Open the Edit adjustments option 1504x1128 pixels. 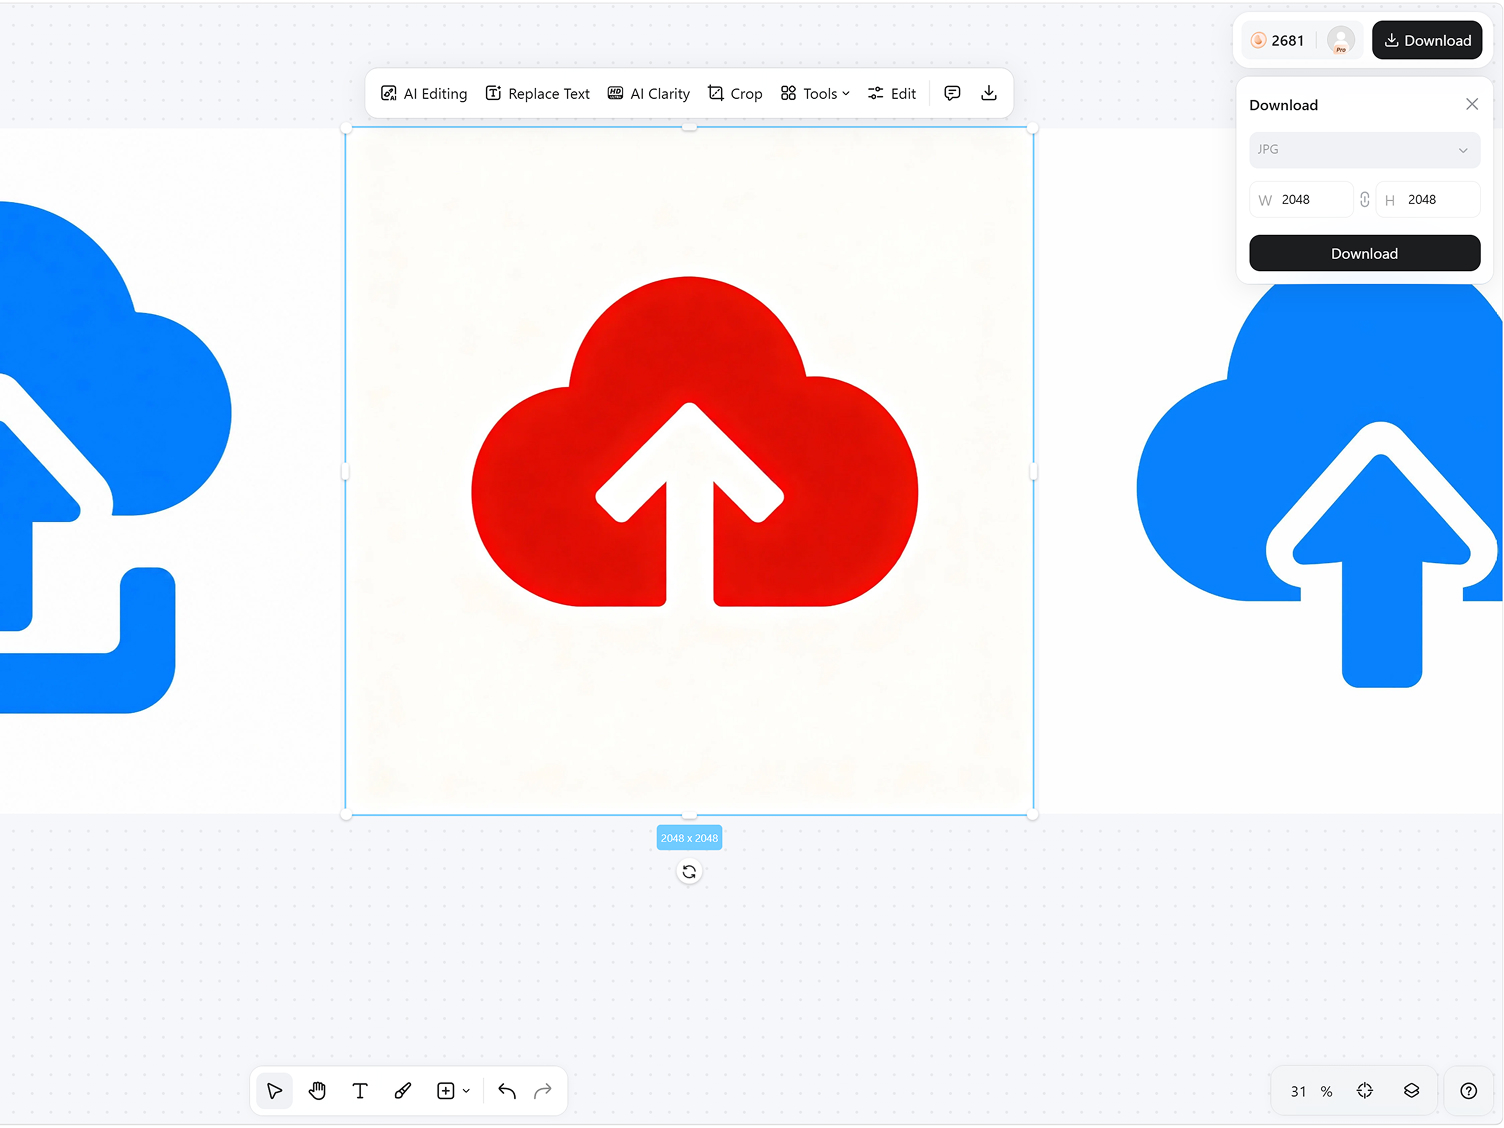[x=892, y=94]
